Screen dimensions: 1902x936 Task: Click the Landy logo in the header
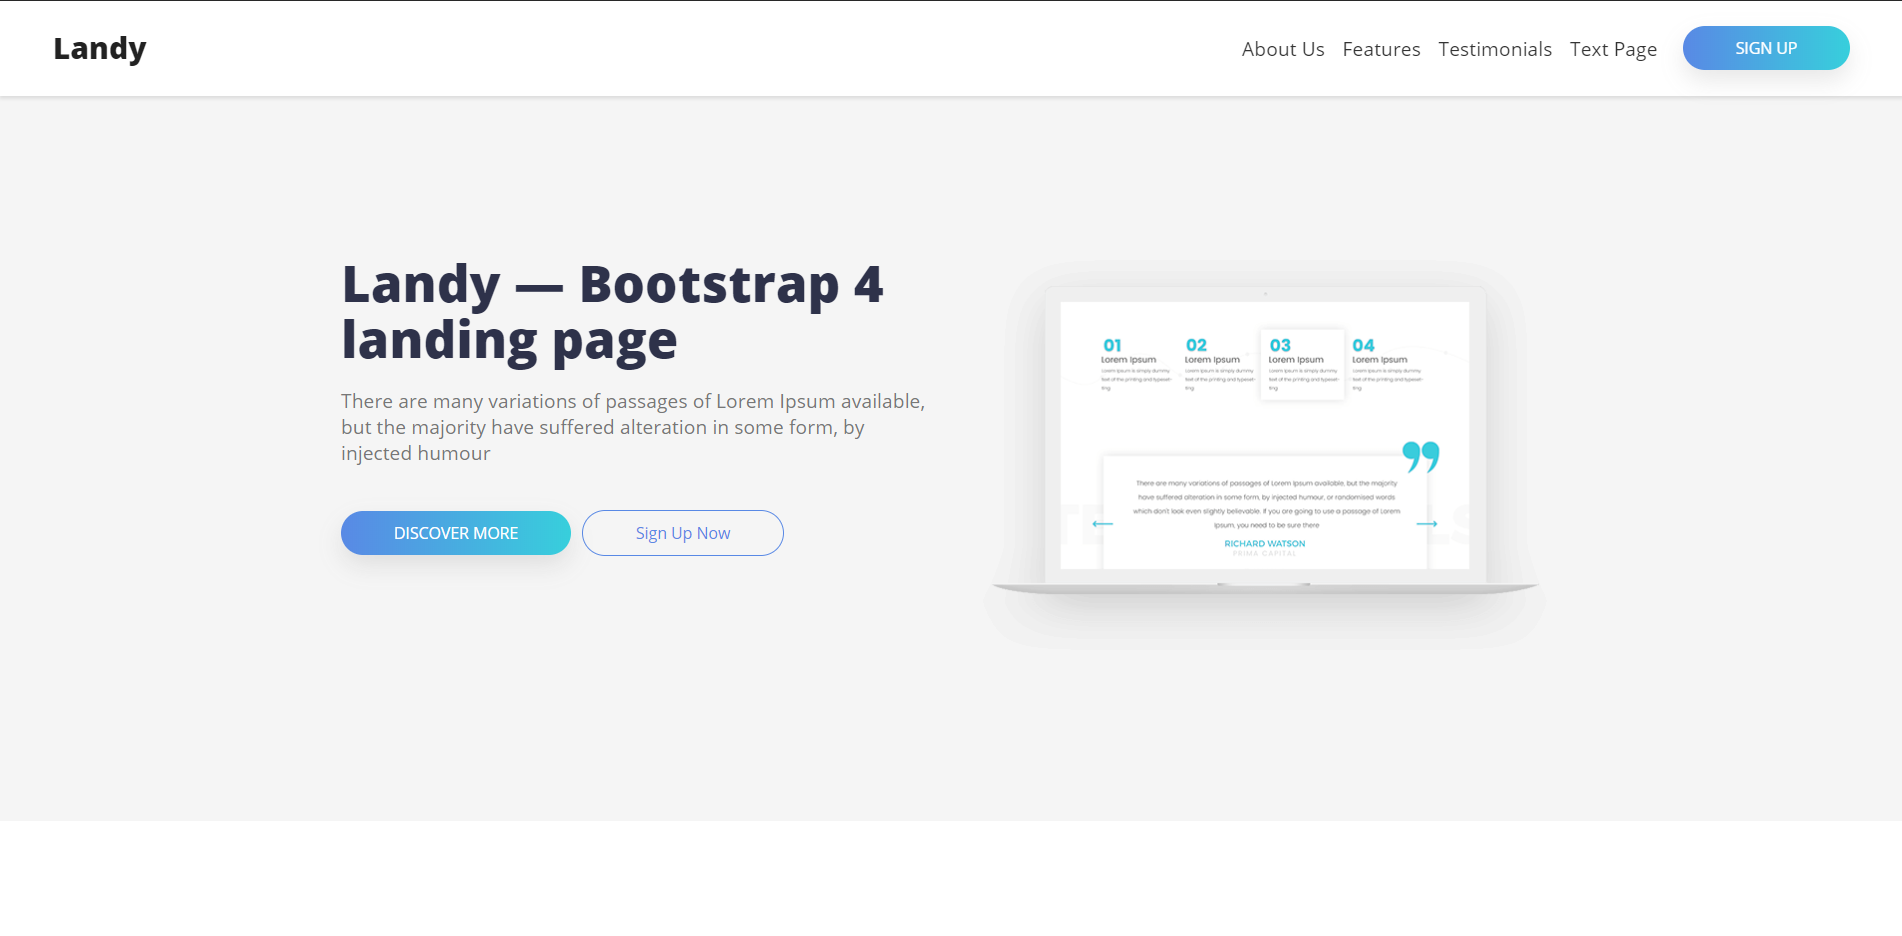point(100,48)
